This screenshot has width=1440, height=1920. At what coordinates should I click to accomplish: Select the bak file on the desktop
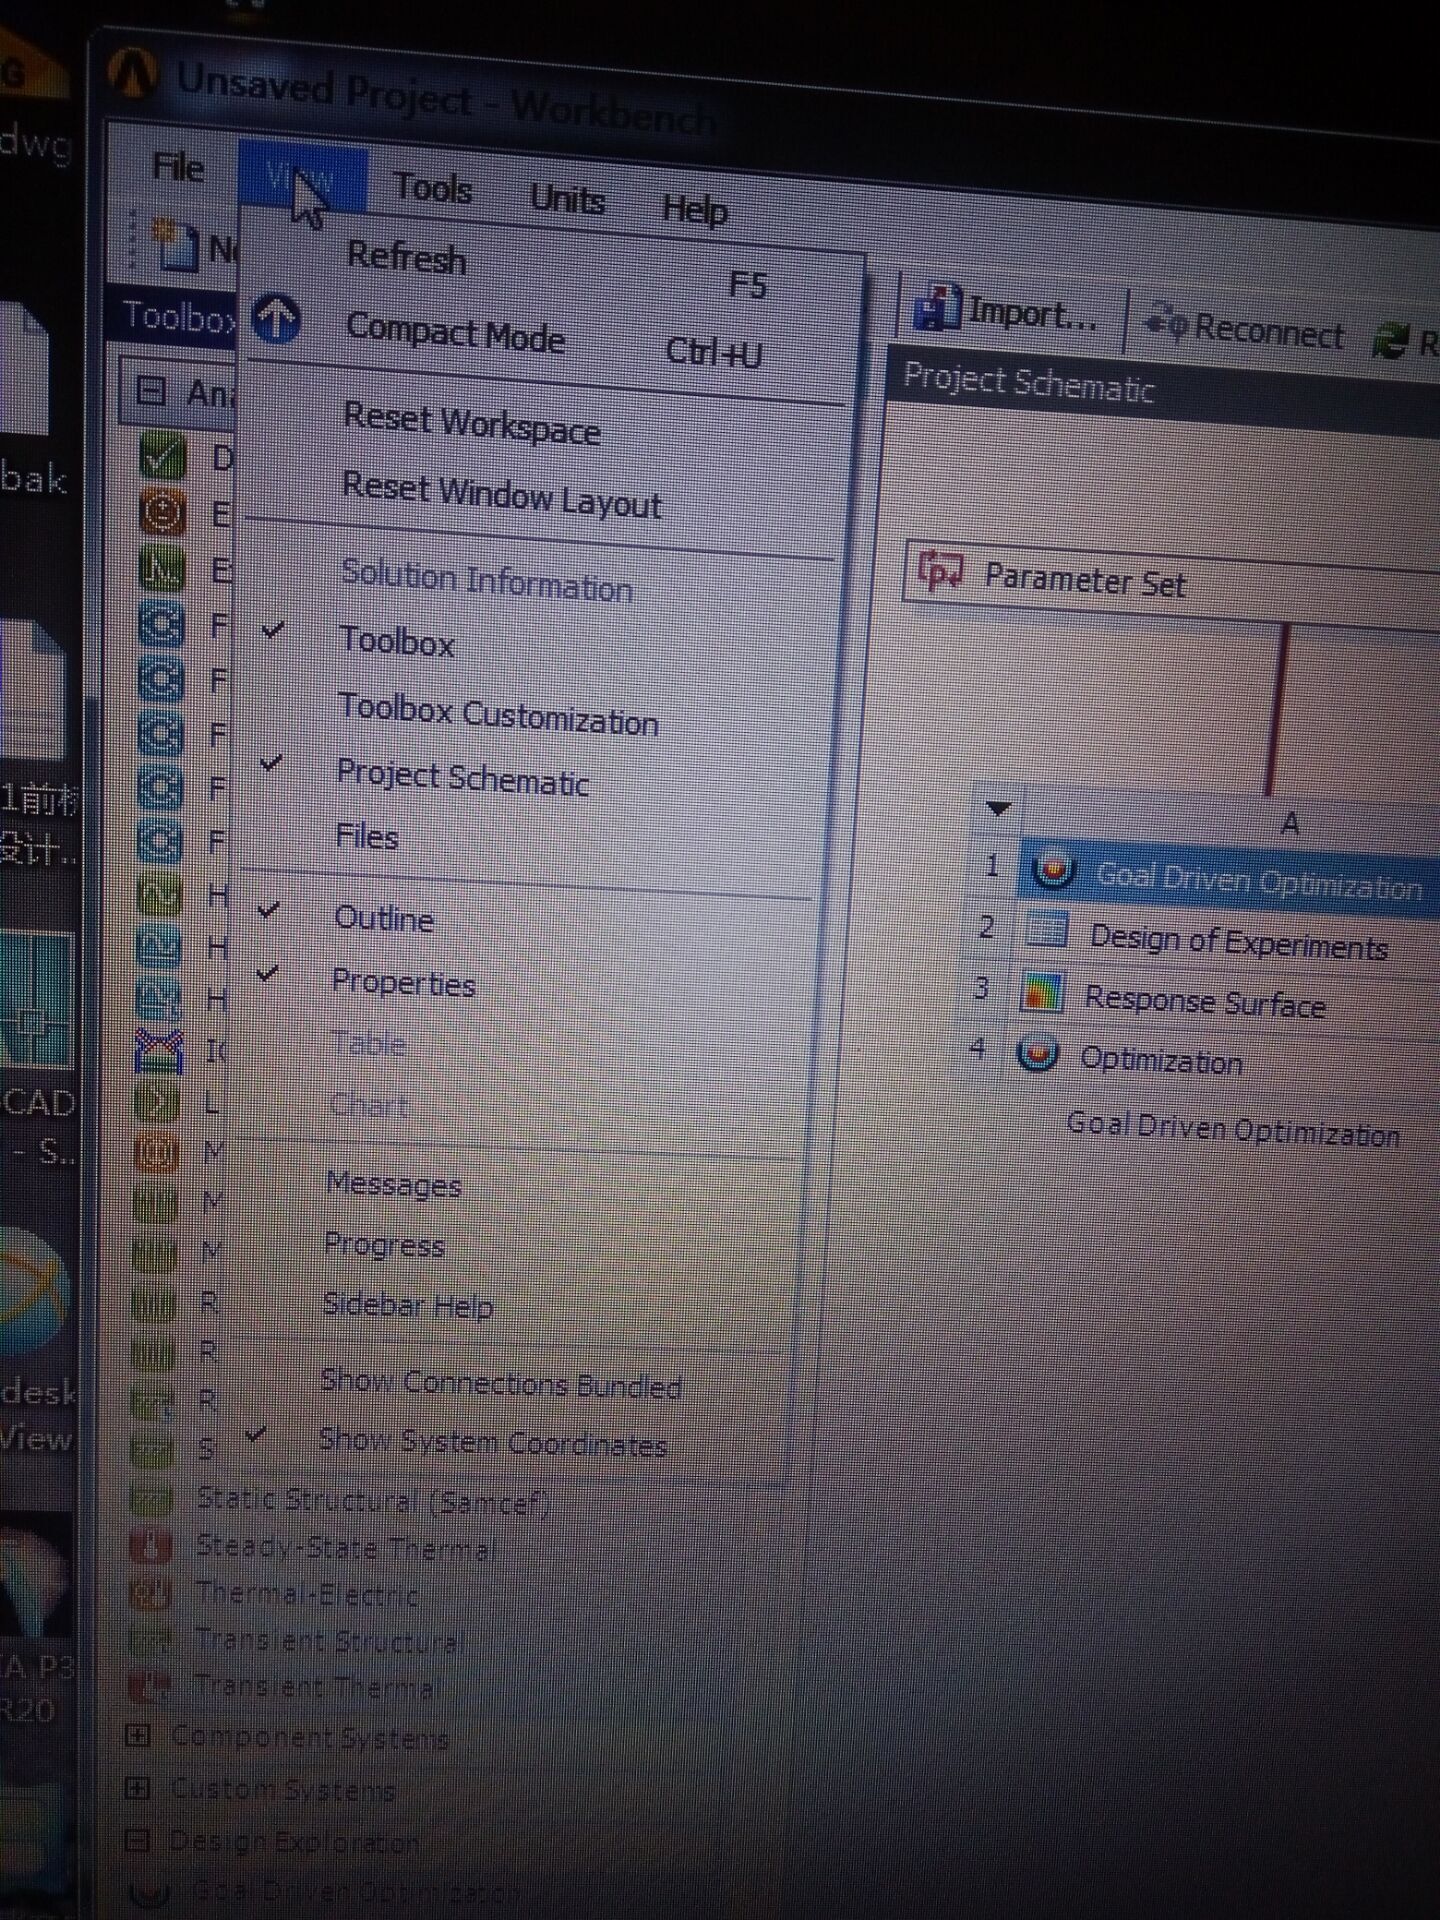pyautogui.click(x=32, y=400)
